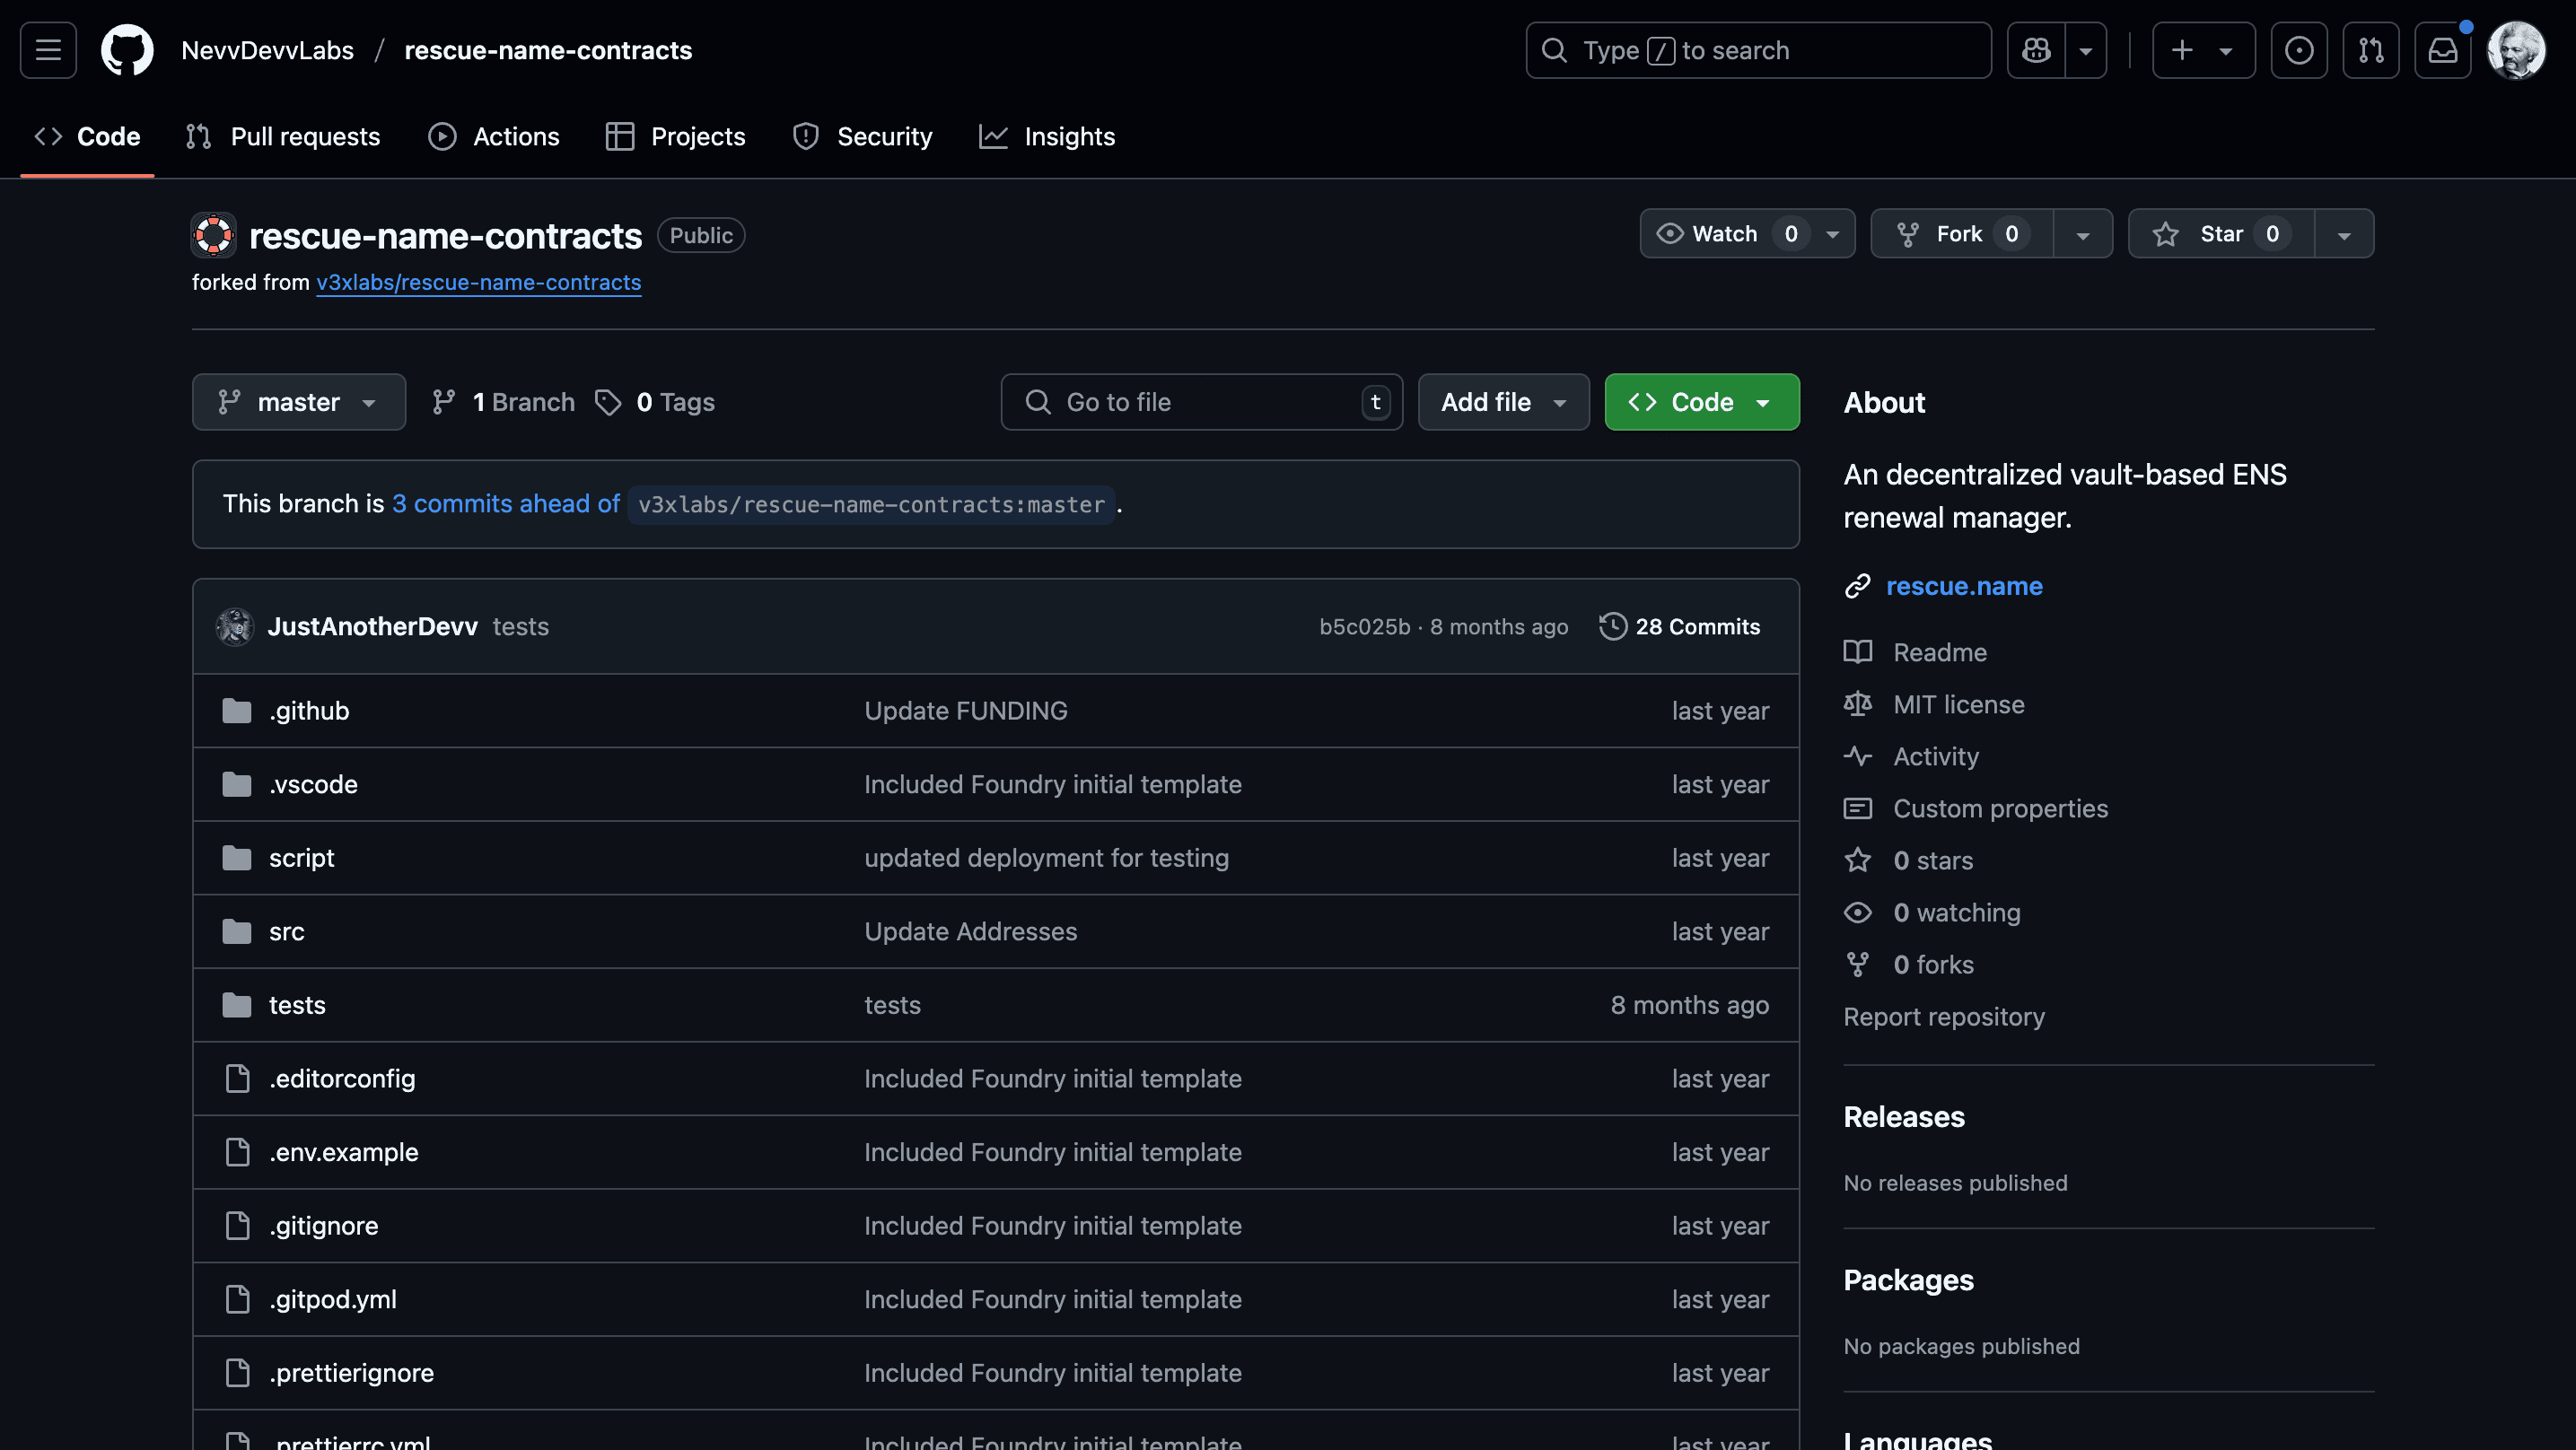This screenshot has width=2576, height=1450.
Task: Expand the Fork options dropdown arrow
Action: coord(2082,234)
